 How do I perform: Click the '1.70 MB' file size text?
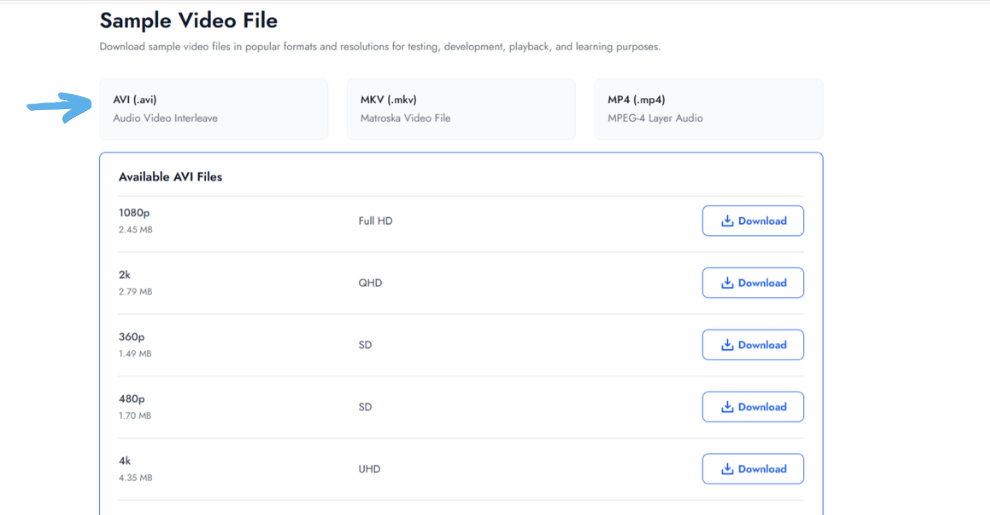pos(135,415)
